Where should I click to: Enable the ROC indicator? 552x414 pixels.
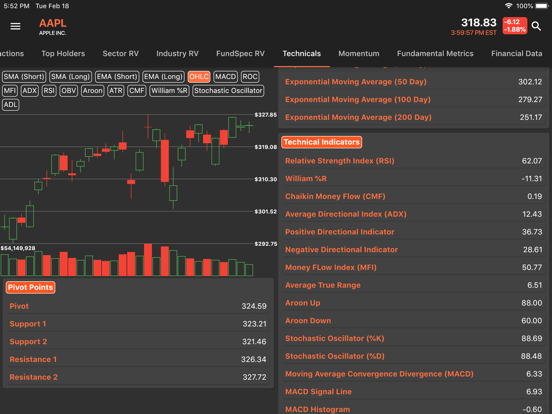tap(250, 77)
